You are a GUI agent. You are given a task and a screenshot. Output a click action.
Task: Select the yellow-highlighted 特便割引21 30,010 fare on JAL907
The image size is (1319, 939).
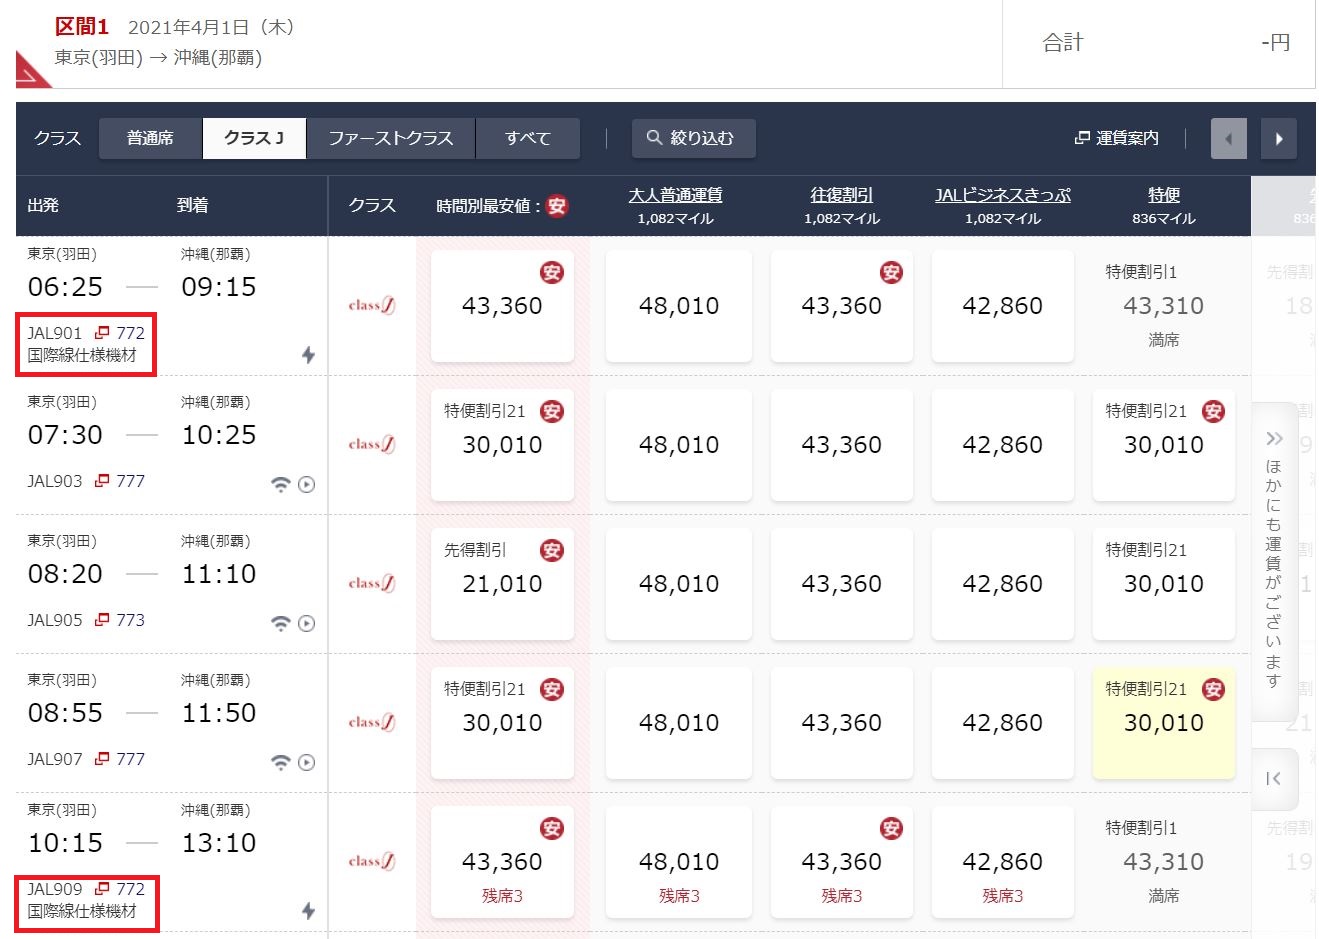click(x=1164, y=723)
